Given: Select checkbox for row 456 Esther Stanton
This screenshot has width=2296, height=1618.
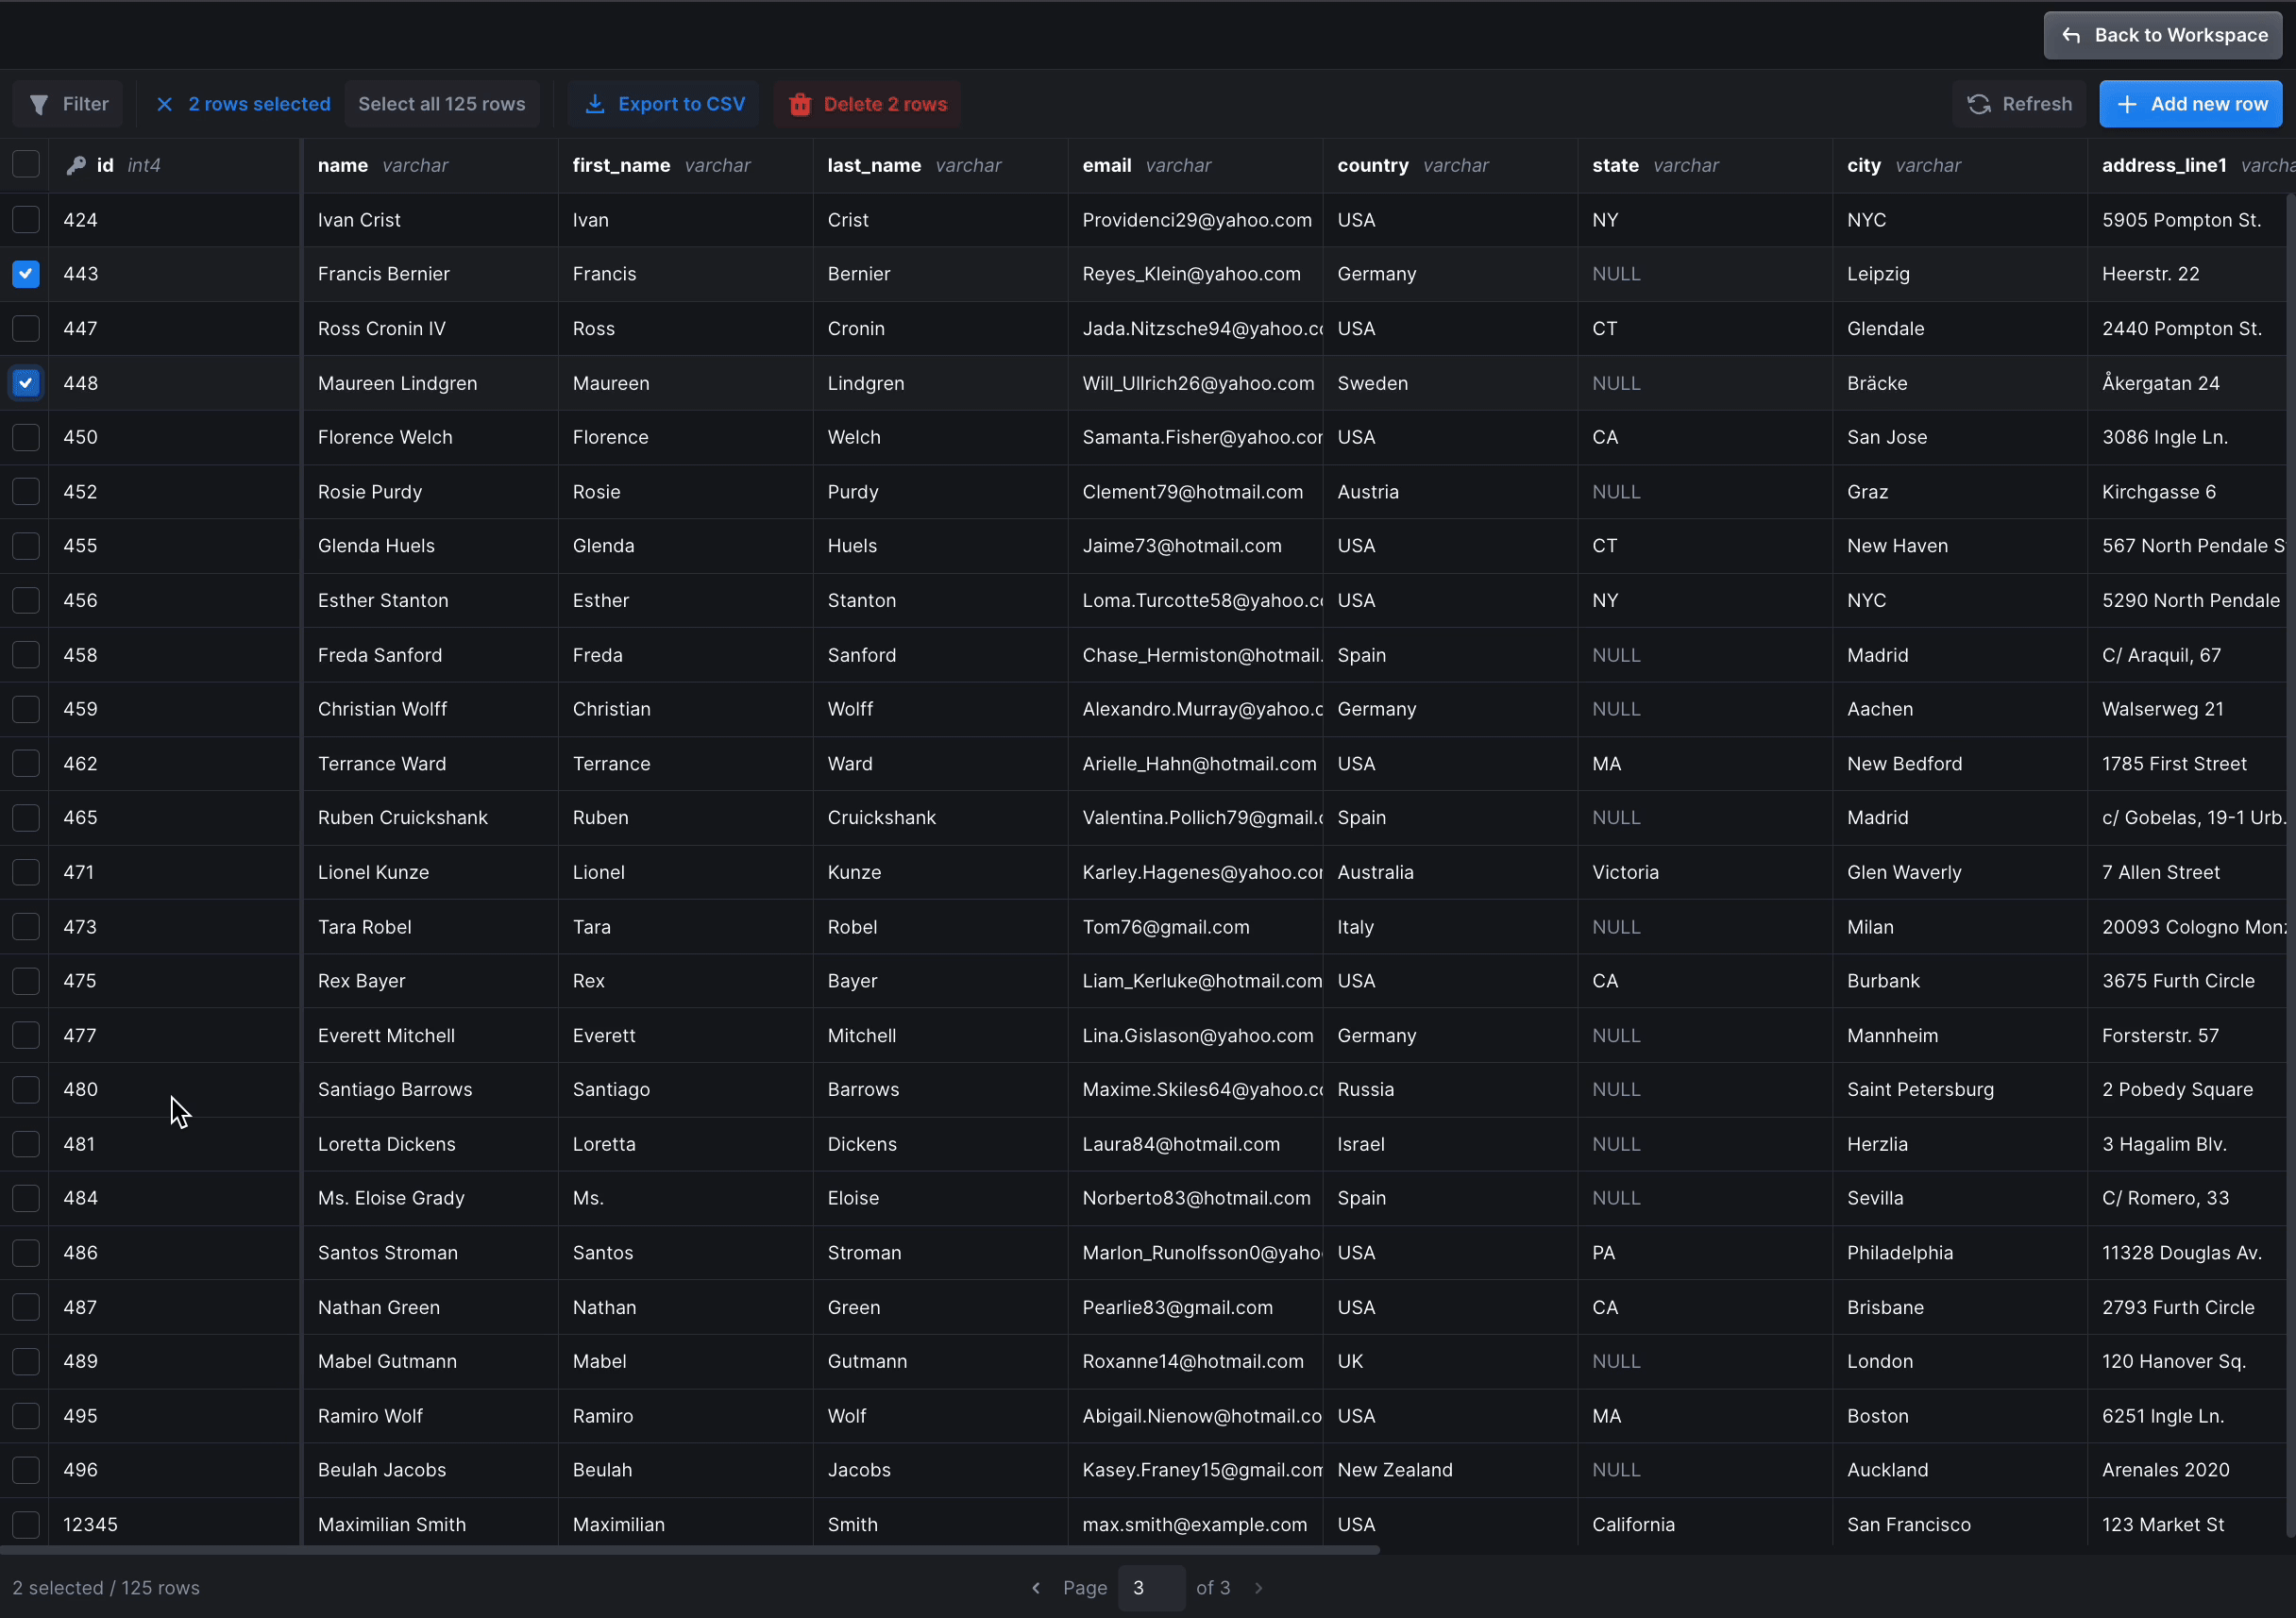Looking at the screenshot, I should [26, 601].
